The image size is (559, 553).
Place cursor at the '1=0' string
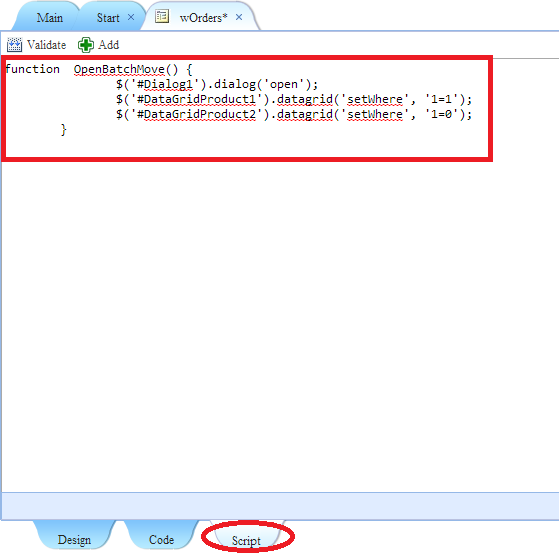(x=441, y=114)
